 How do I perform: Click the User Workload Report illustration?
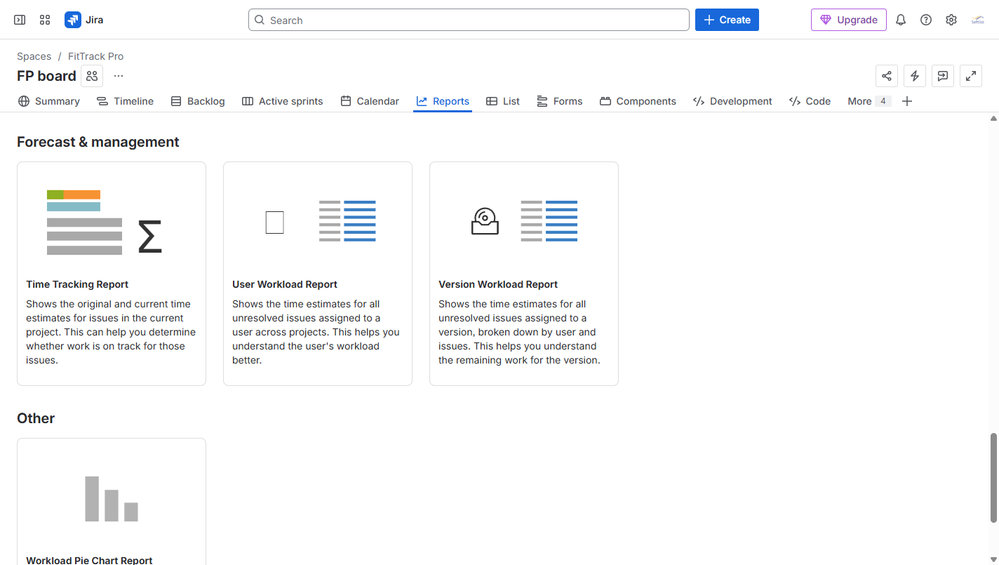[320, 221]
